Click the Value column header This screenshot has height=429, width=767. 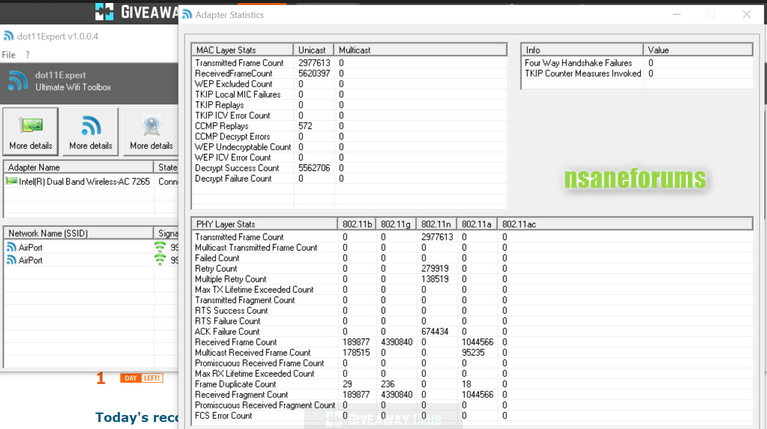[x=698, y=50]
